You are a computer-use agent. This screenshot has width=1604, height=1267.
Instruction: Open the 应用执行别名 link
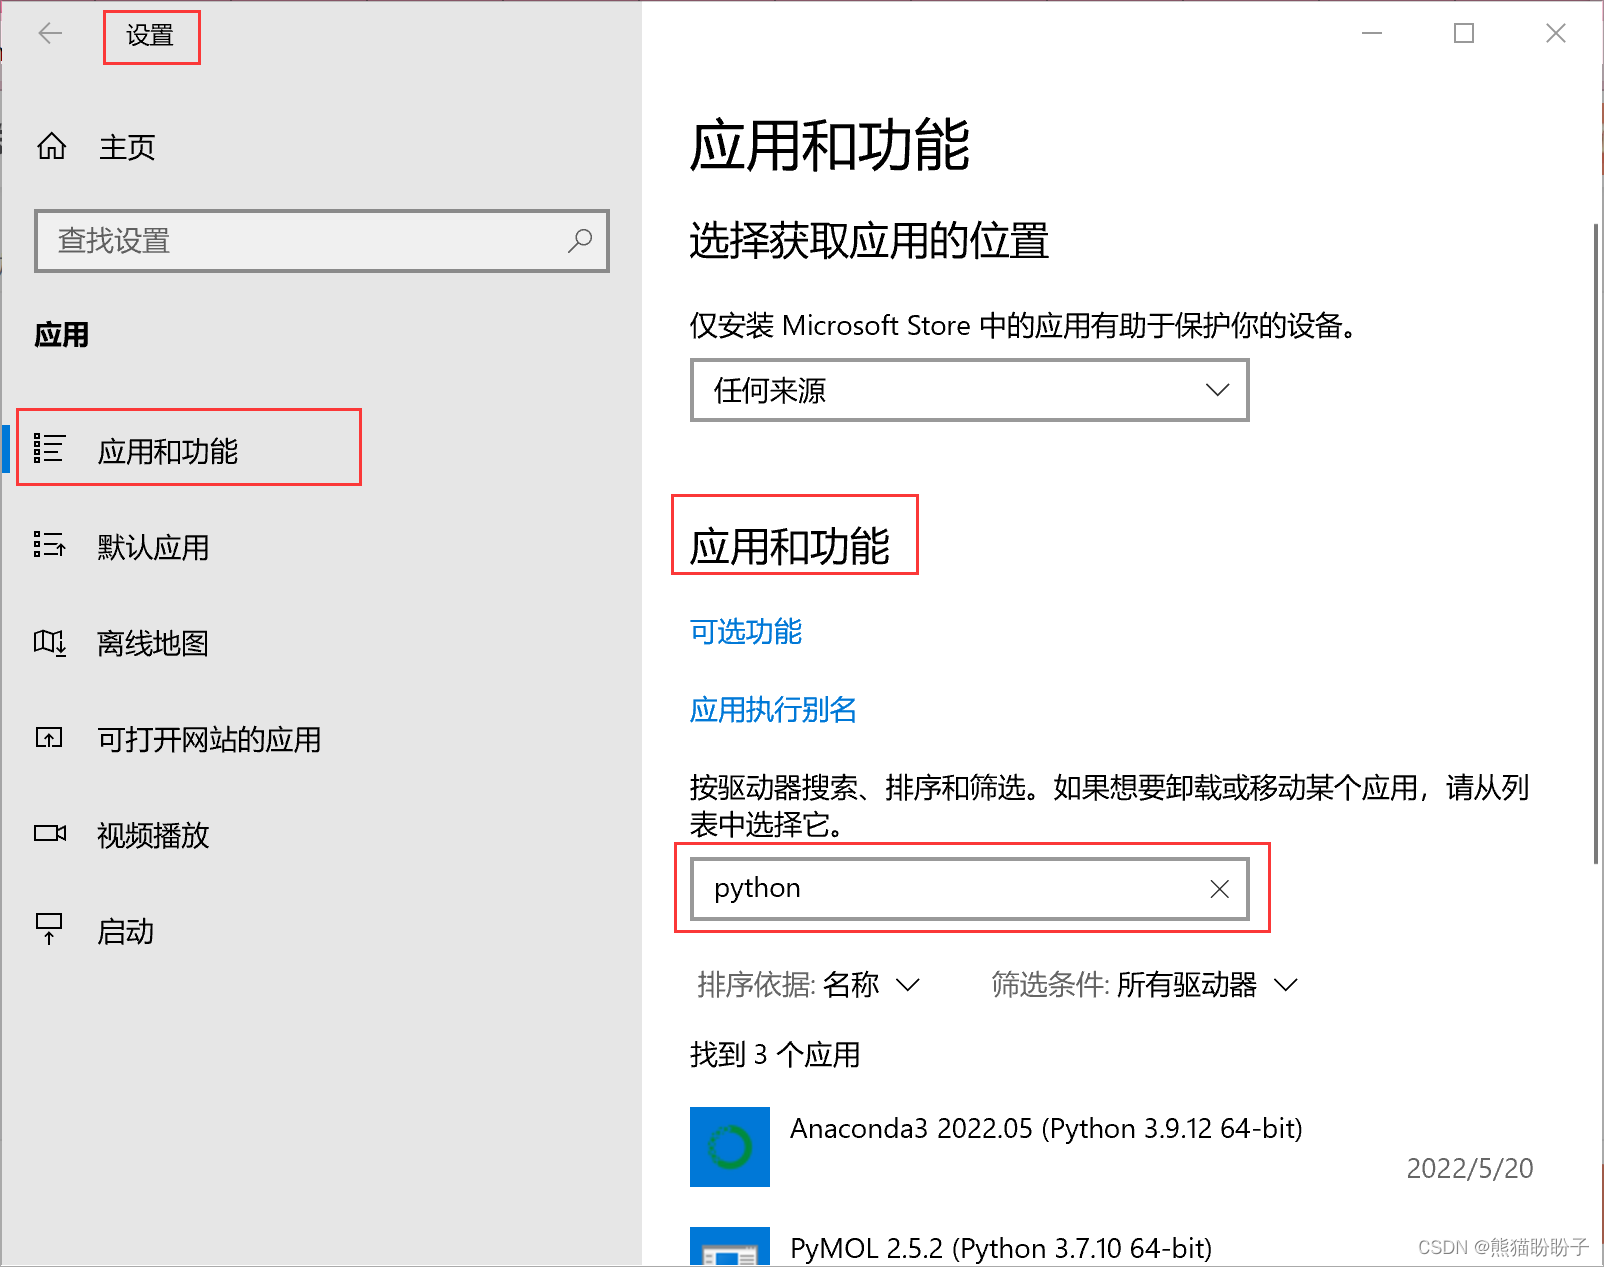click(773, 710)
